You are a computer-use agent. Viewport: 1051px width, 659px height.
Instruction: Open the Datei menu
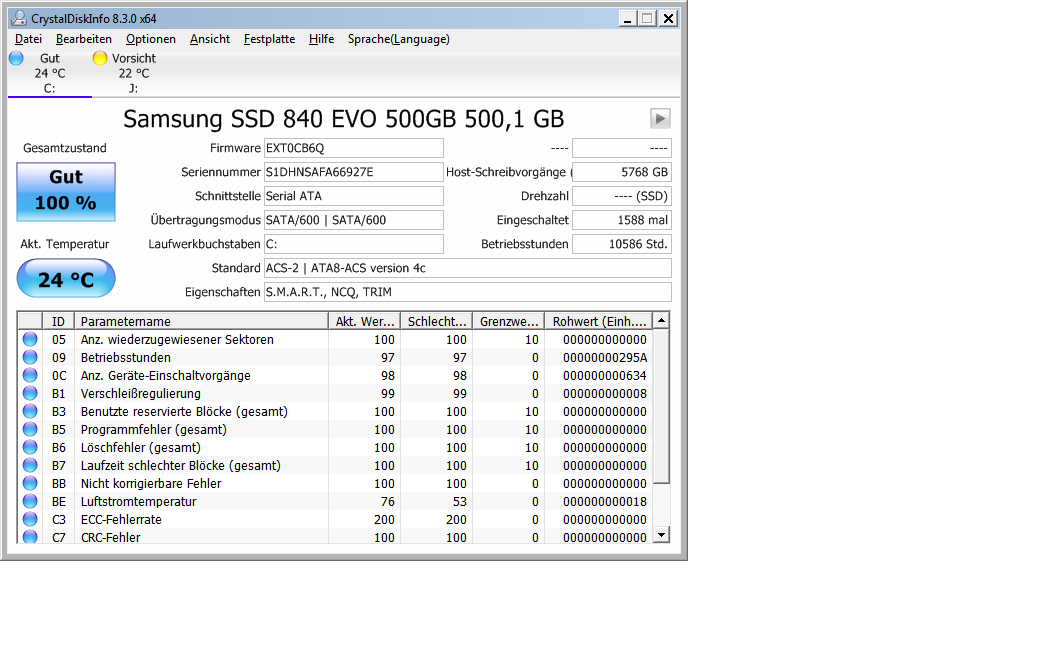pos(28,39)
